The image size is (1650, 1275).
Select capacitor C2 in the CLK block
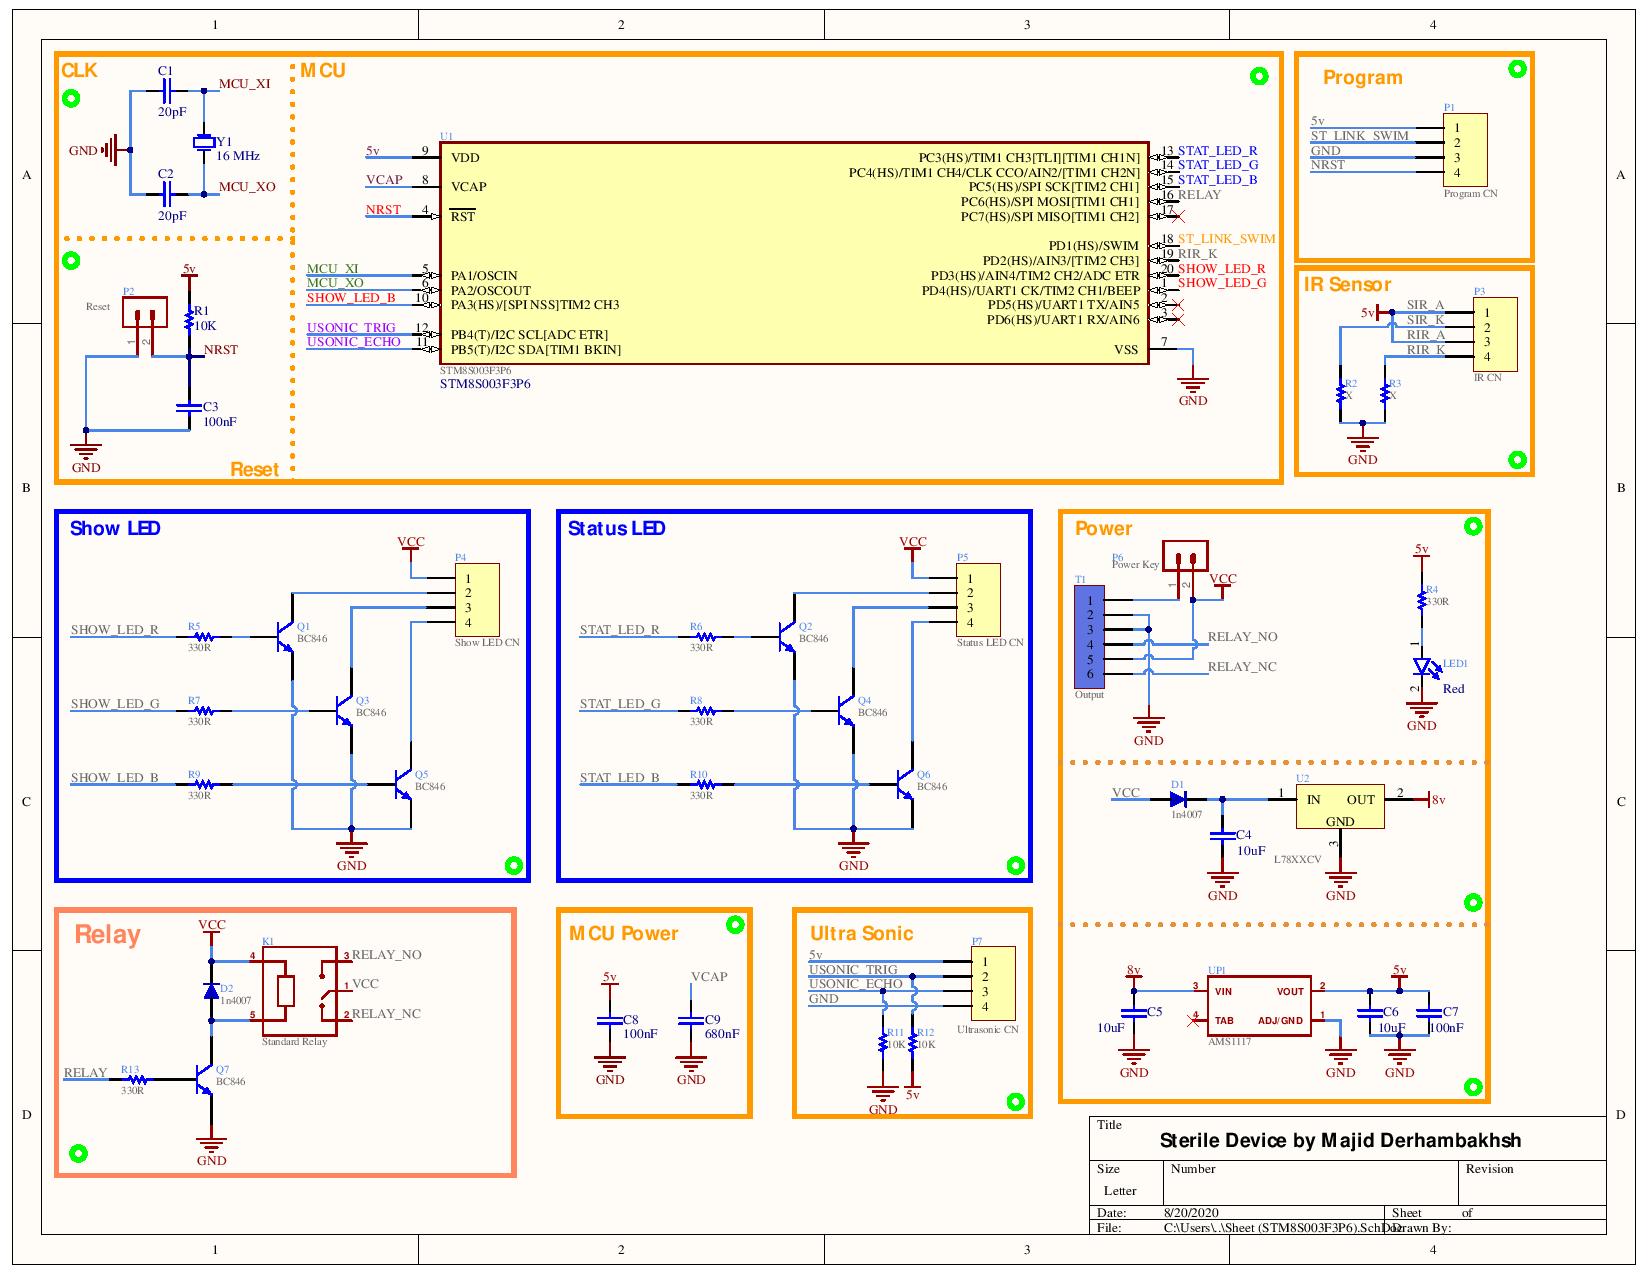click(x=168, y=194)
